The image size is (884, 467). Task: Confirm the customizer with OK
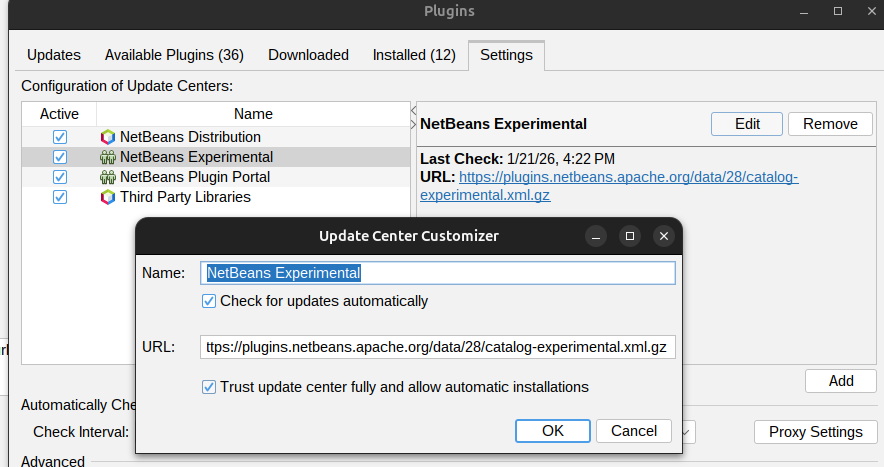pos(552,431)
